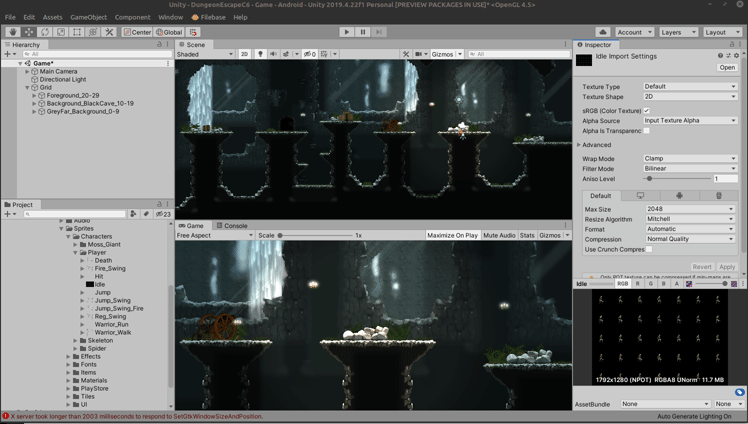This screenshot has width=748, height=424.
Task: Click the Step frame button
Action: (x=379, y=32)
